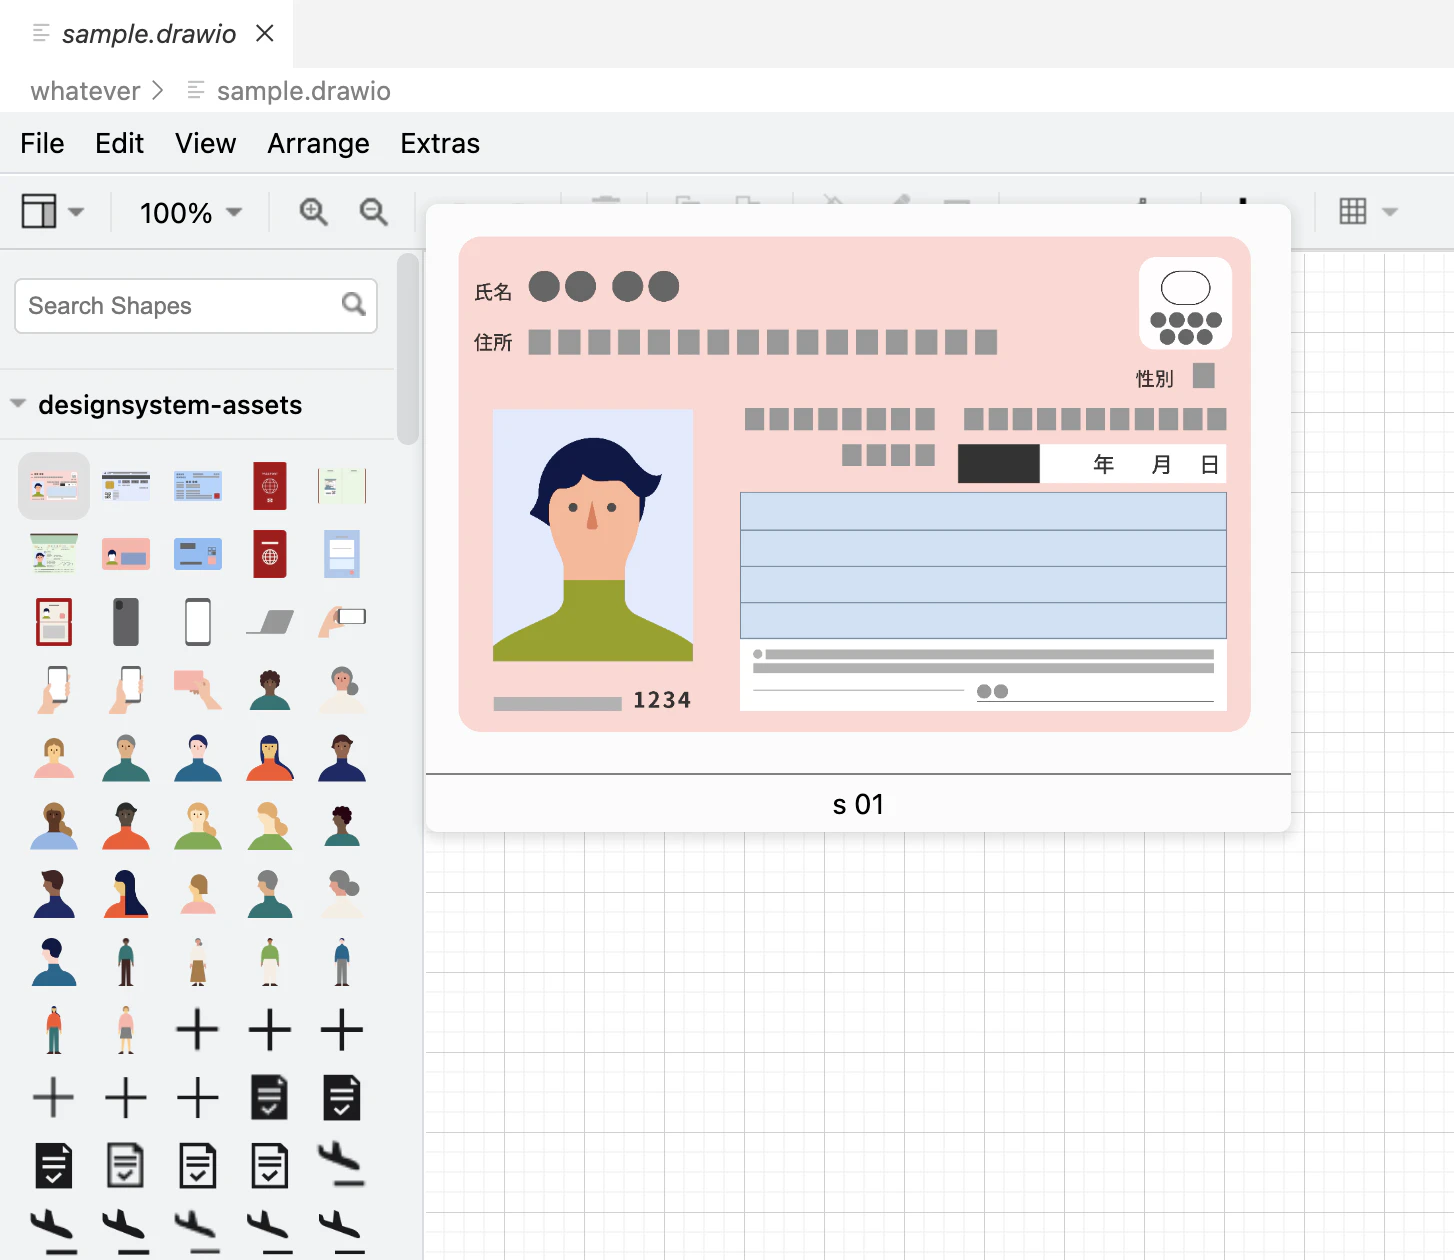This screenshot has height=1260, width=1454.
Task: Collapse the designsystem-assets shape library
Action: point(18,404)
